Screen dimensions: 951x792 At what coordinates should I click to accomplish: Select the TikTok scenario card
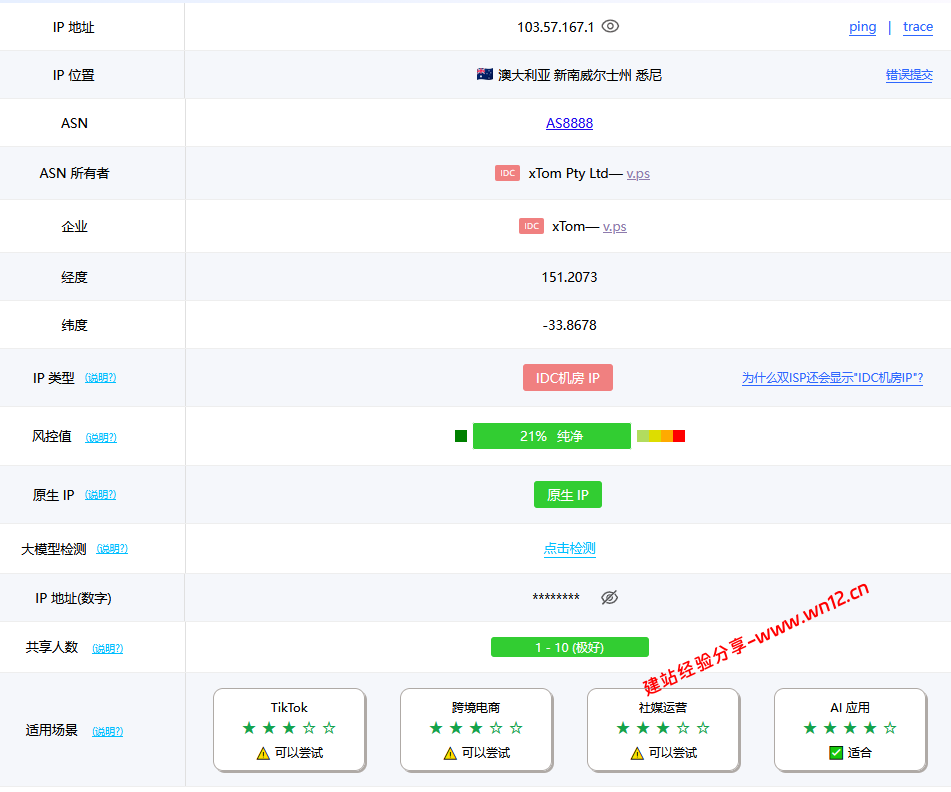(289, 730)
